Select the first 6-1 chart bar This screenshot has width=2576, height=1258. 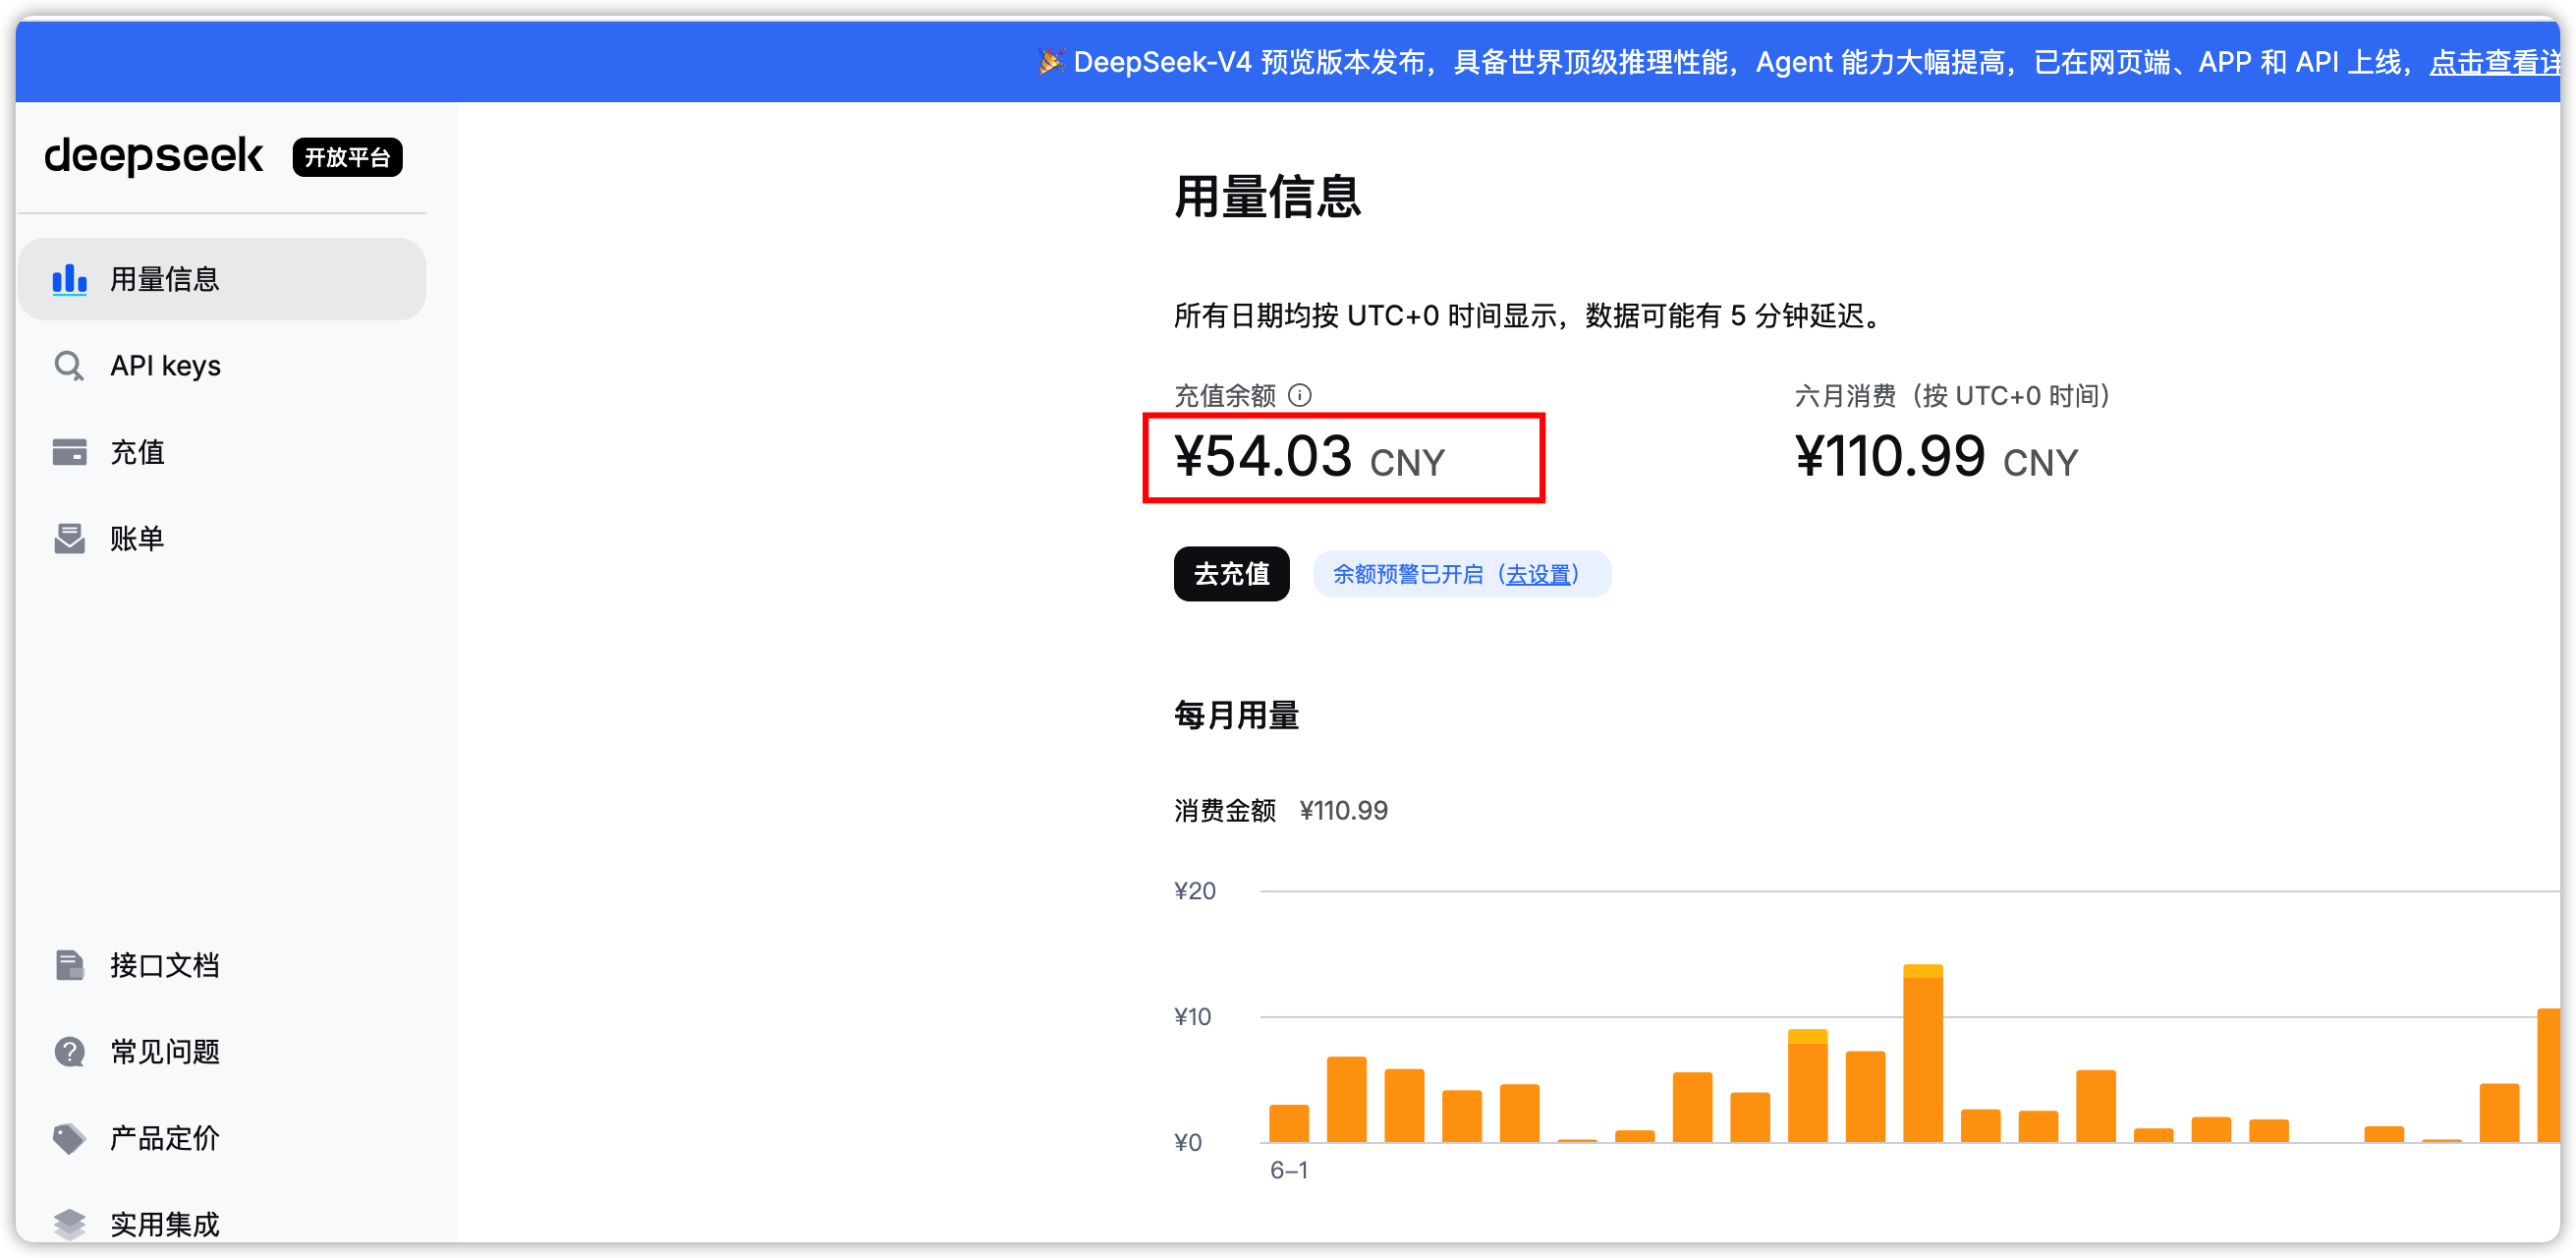1288,1123
